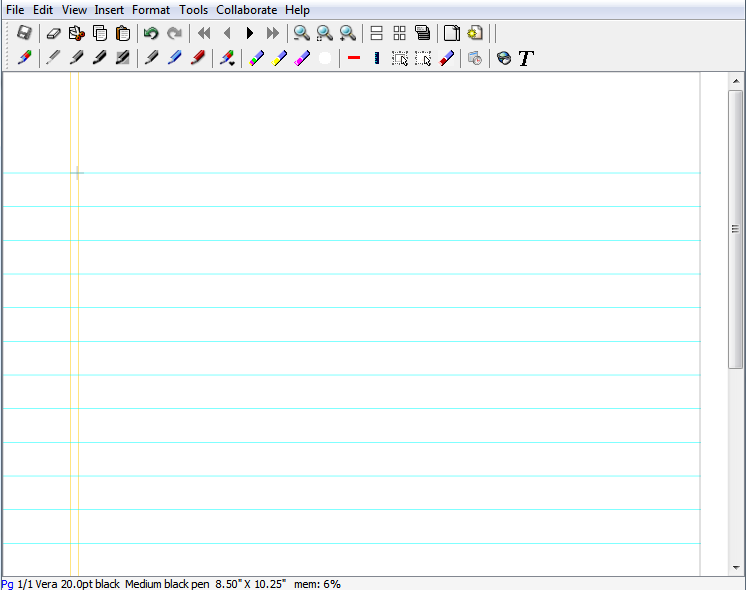Screen dimensions: 746x590
Task: Select the second dotted-box selection tool
Action: click(423, 58)
